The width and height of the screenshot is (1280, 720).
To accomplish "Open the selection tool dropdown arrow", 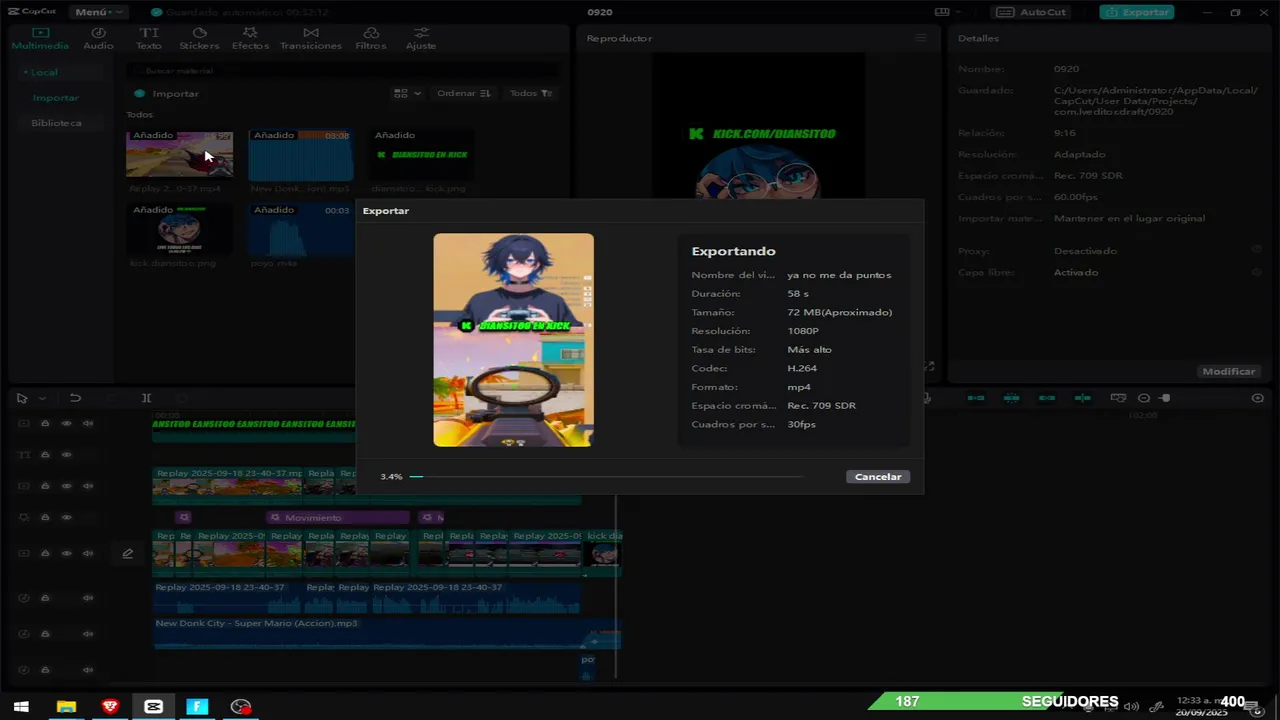I will tap(42, 398).
